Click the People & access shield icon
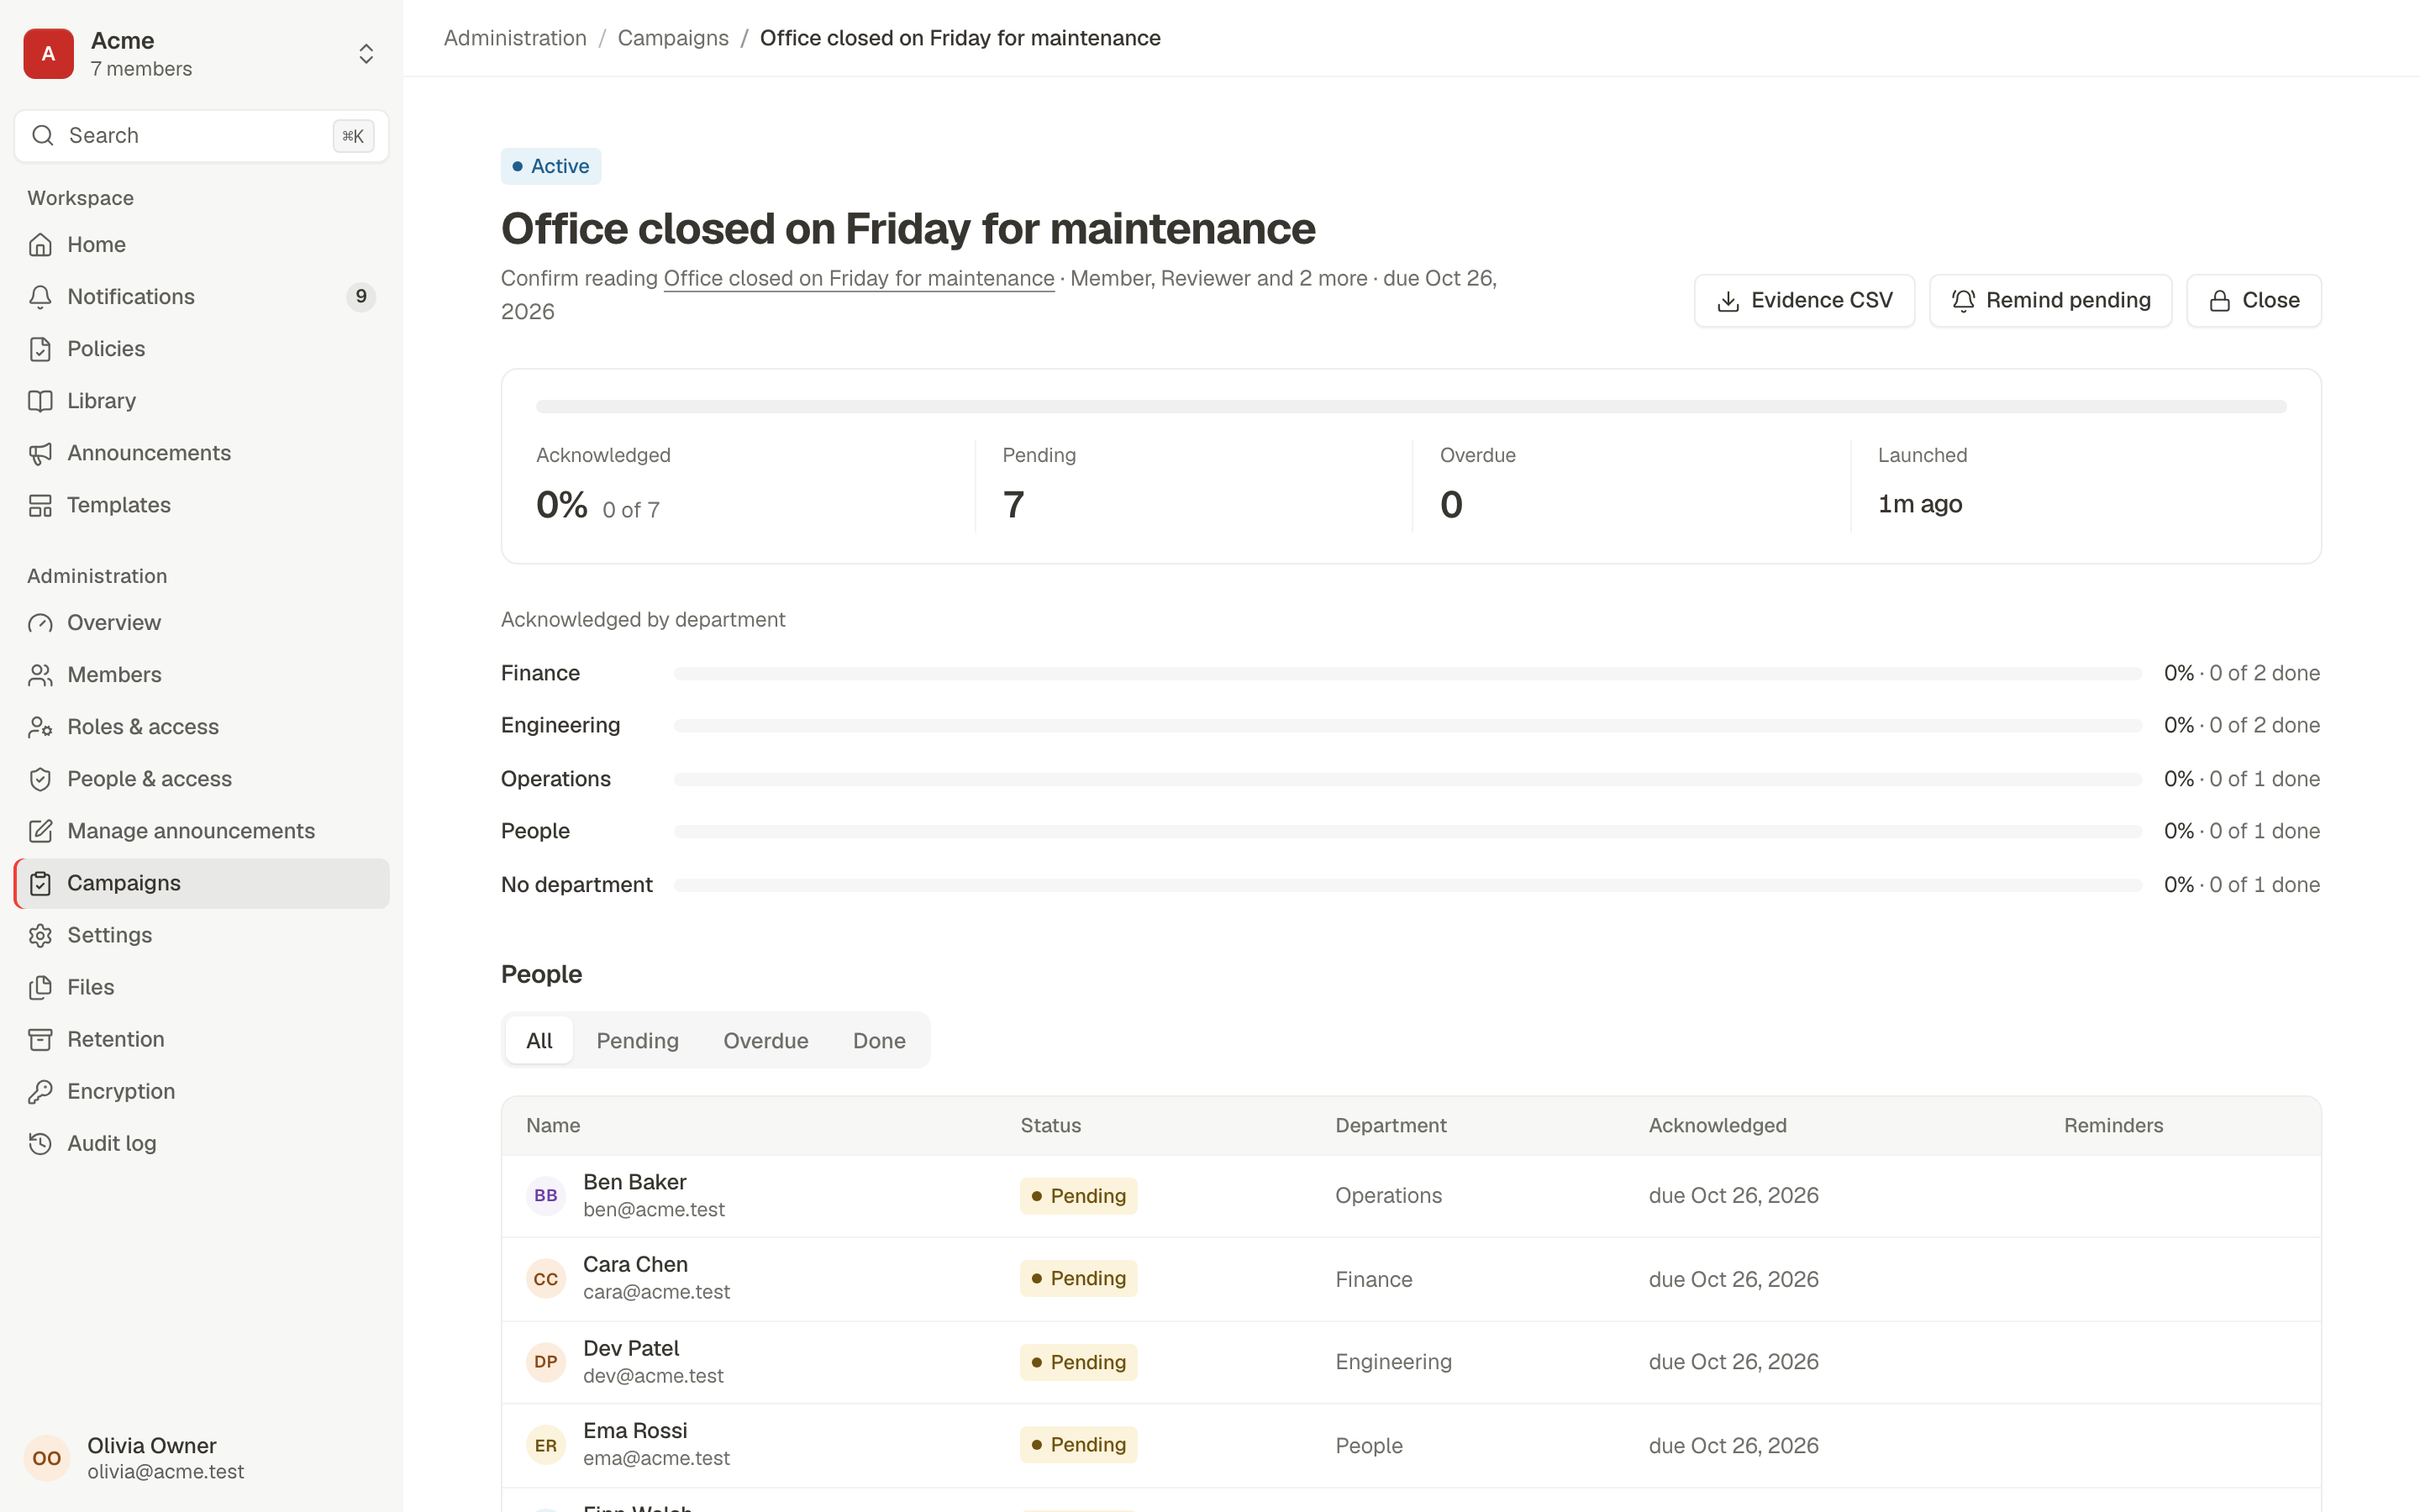2420x1512 pixels. 40,779
